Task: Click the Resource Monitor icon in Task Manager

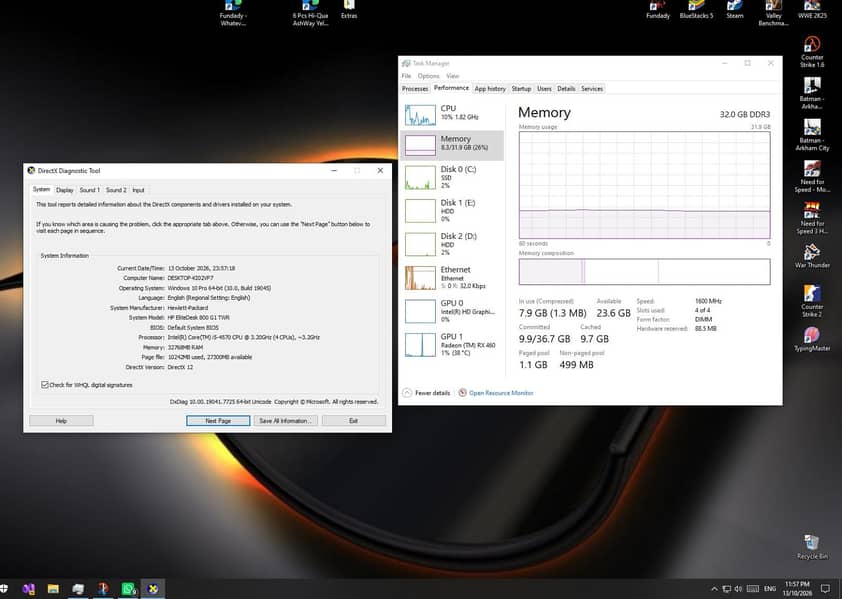Action: (462, 393)
